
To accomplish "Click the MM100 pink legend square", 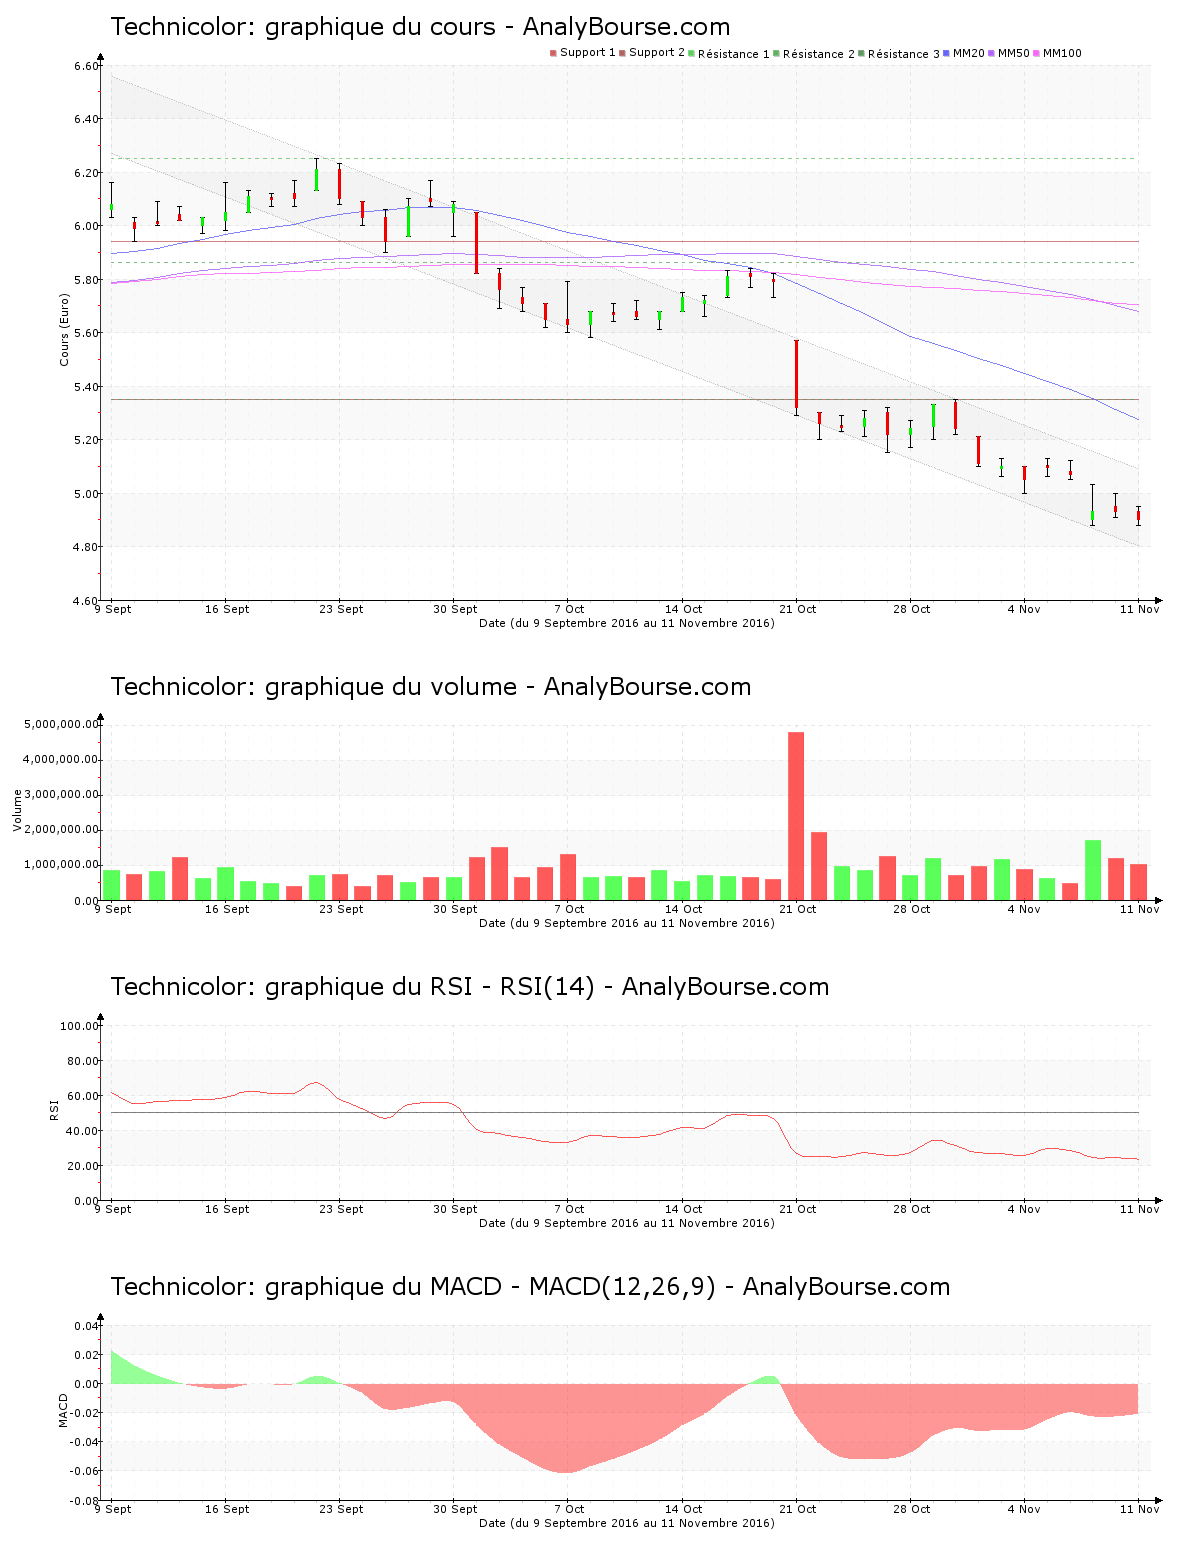I will (1037, 53).
